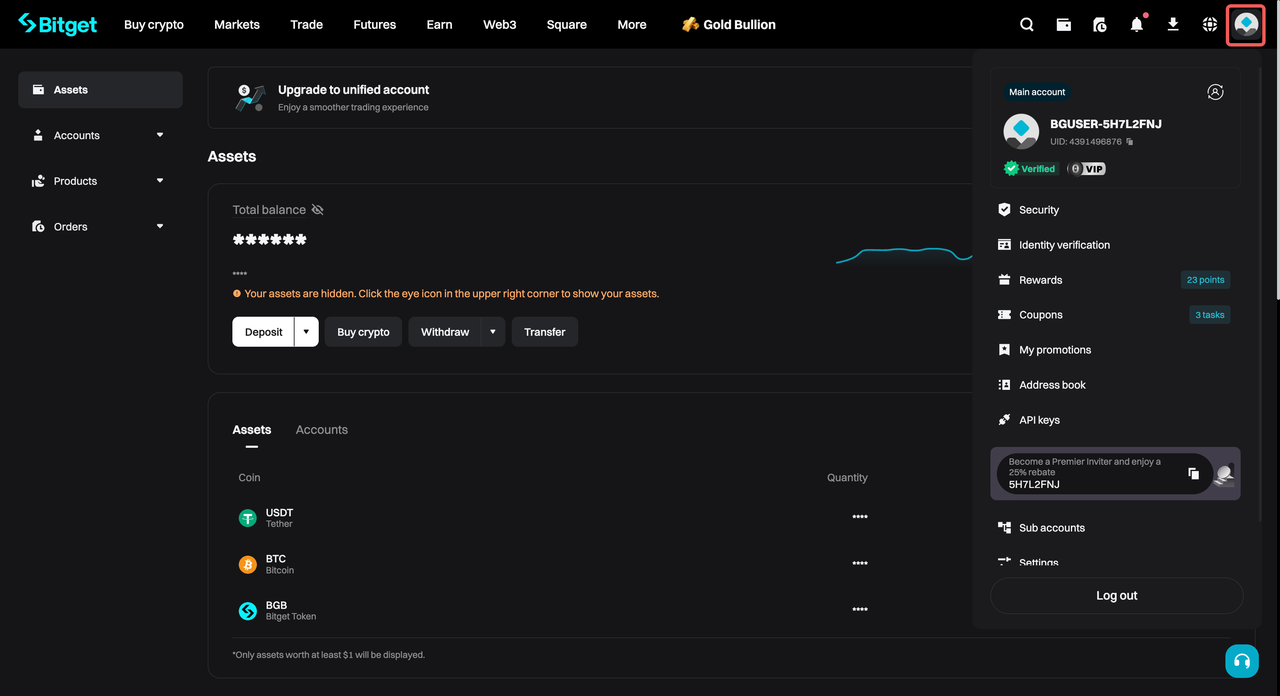
Task: Click the Buy crypto button below balance
Action: 363,332
